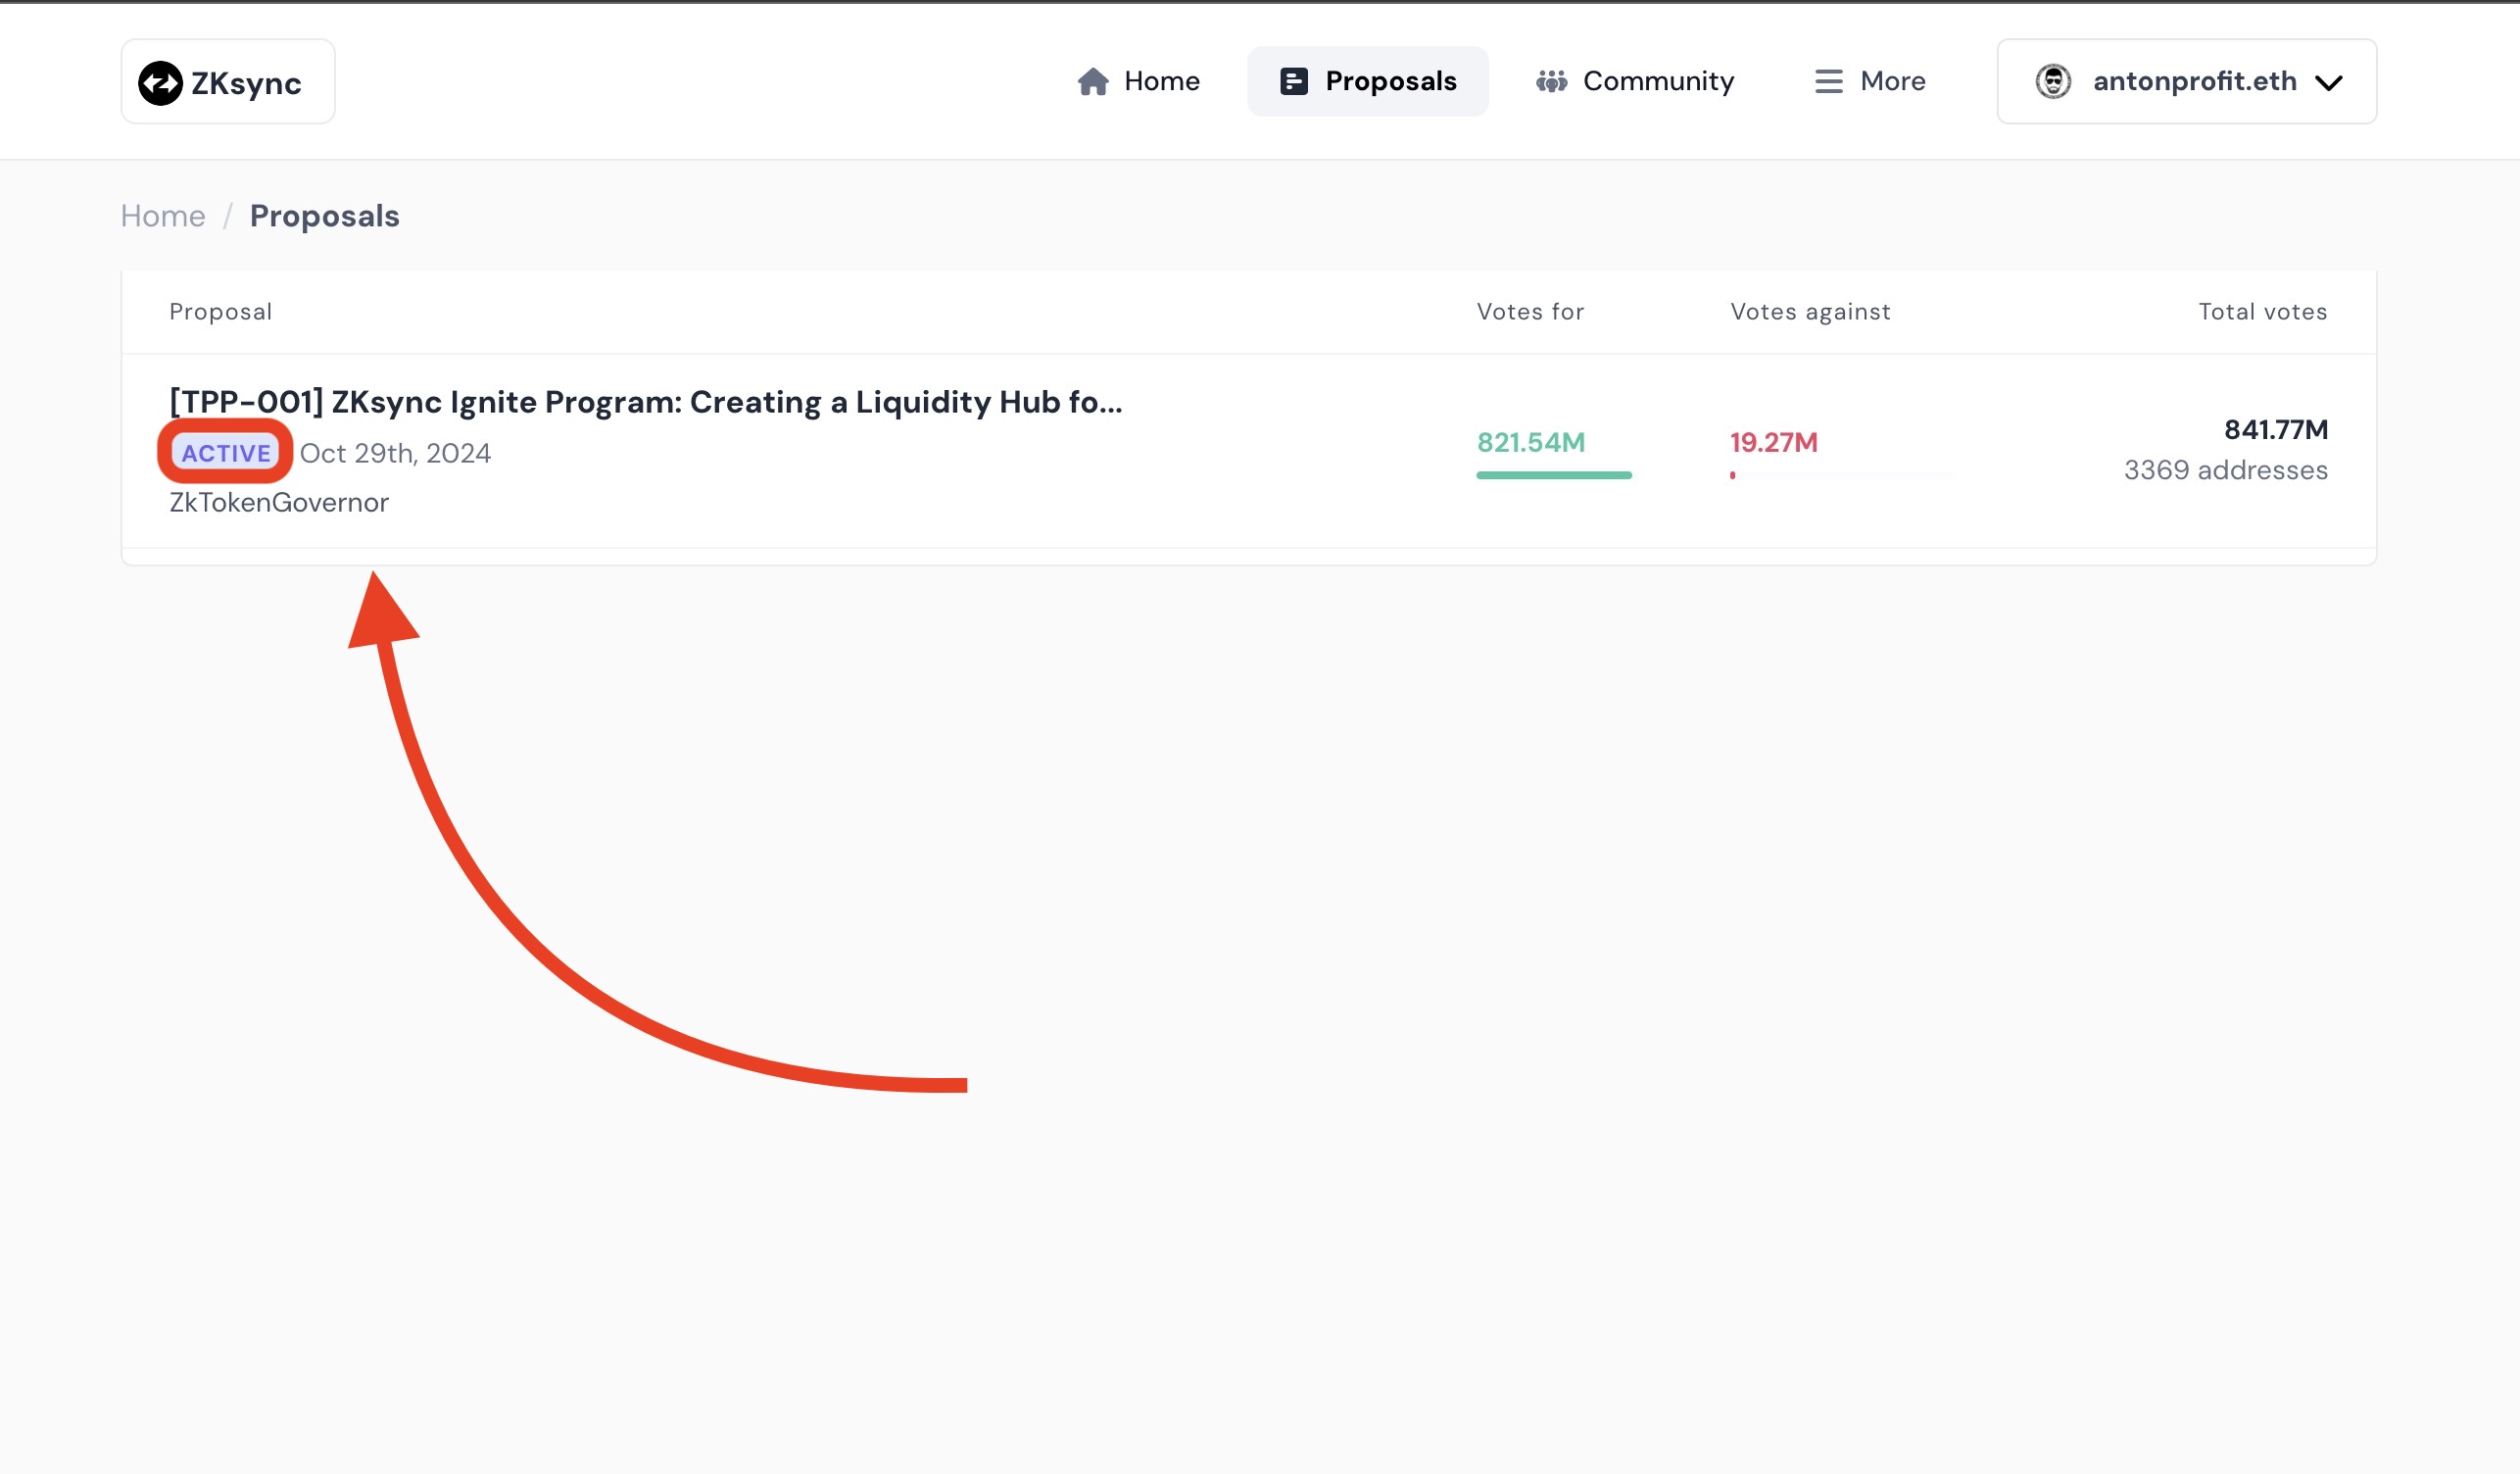Click the ZKsync logo icon
This screenshot has height=1474, width=2520.
(x=160, y=83)
